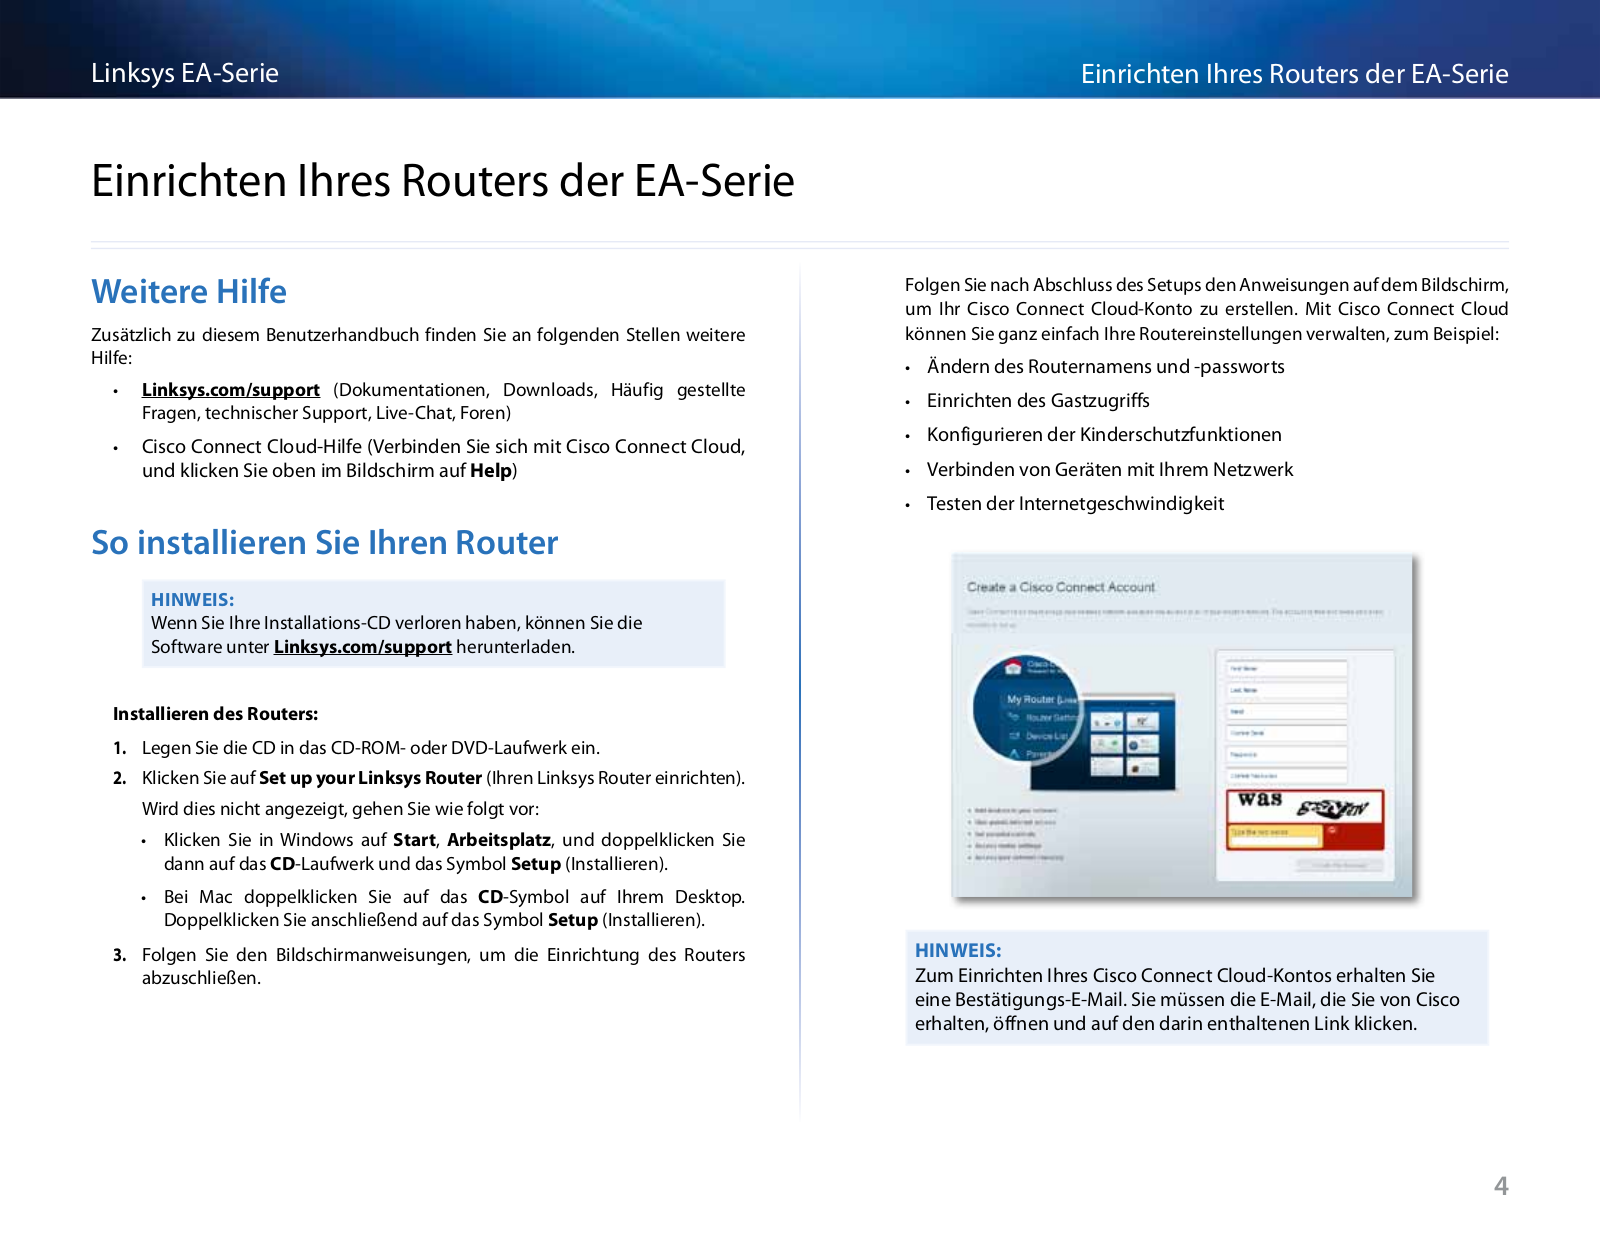The height and width of the screenshot is (1237, 1600).
Task: Click 'Wird dies nicht angezeigt, gehen Sie wie folgt vor:'
Action: point(340,809)
